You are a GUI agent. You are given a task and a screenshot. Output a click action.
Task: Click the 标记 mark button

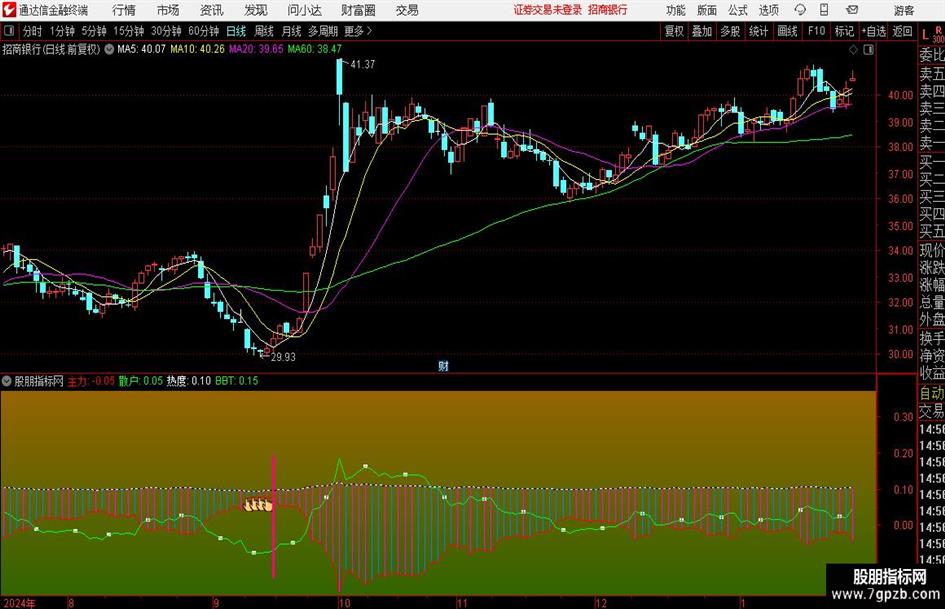click(844, 31)
